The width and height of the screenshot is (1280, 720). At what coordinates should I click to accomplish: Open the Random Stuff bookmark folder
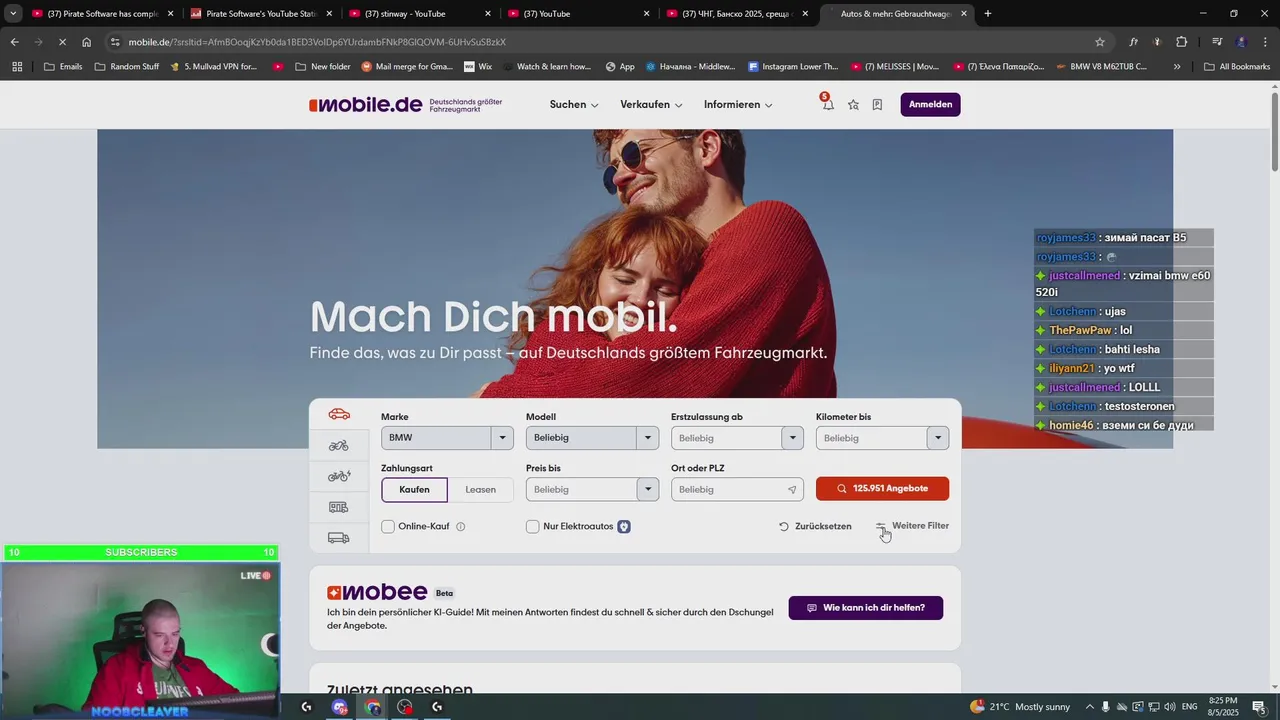click(x=126, y=67)
